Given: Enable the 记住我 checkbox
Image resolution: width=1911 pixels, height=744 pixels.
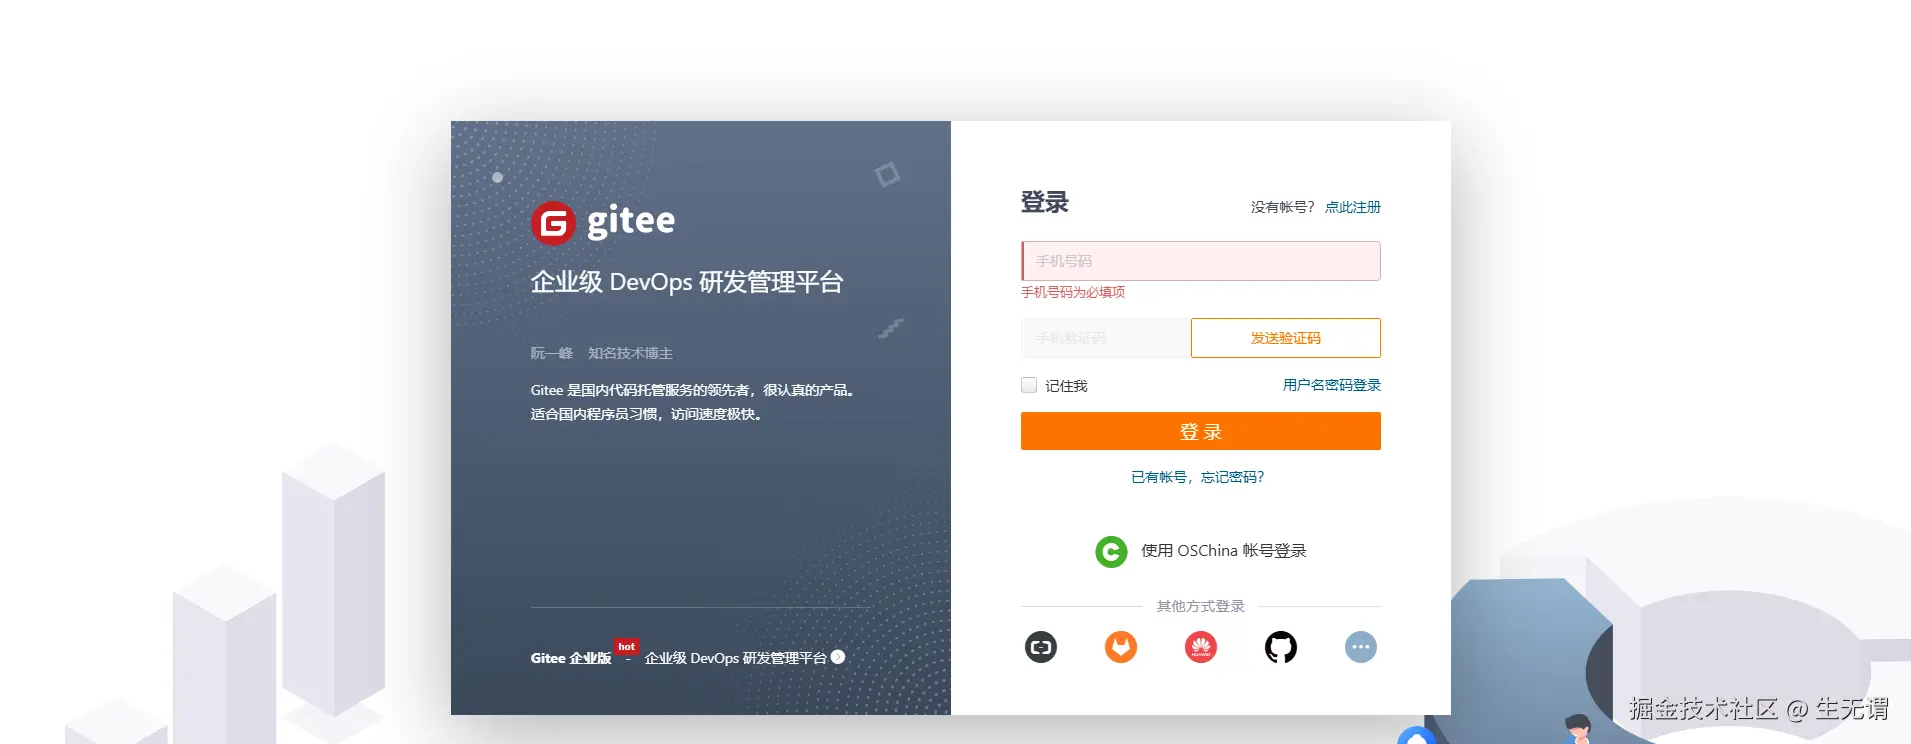Looking at the screenshot, I should pyautogui.click(x=1029, y=385).
